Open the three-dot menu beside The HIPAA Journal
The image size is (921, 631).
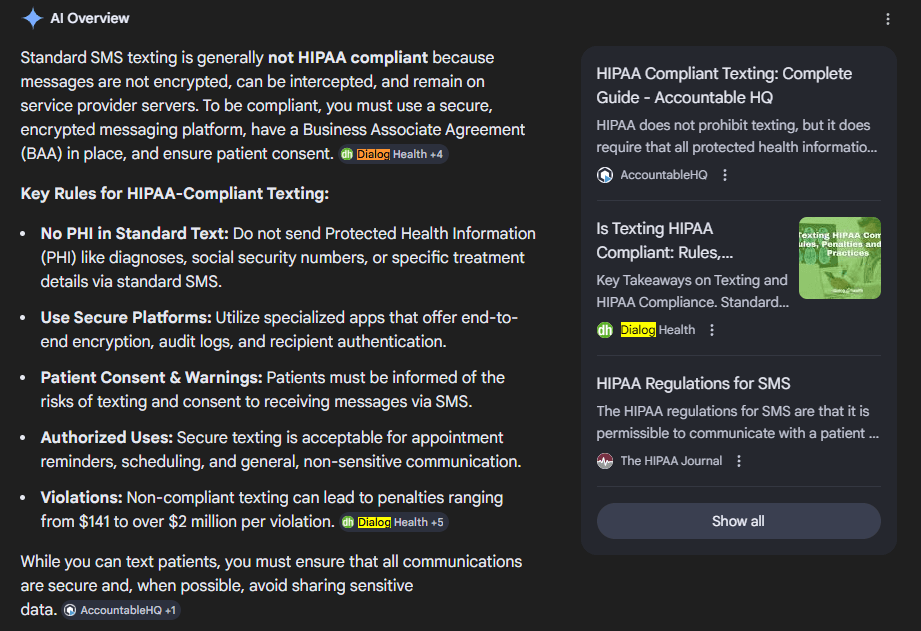coord(738,460)
